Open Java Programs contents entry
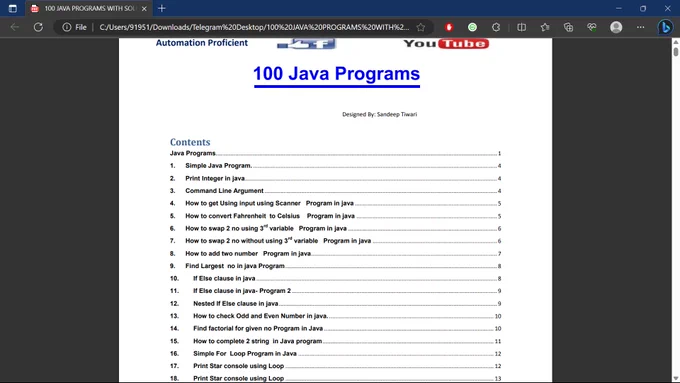The height and width of the screenshot is (383, 680). point(335,153)
